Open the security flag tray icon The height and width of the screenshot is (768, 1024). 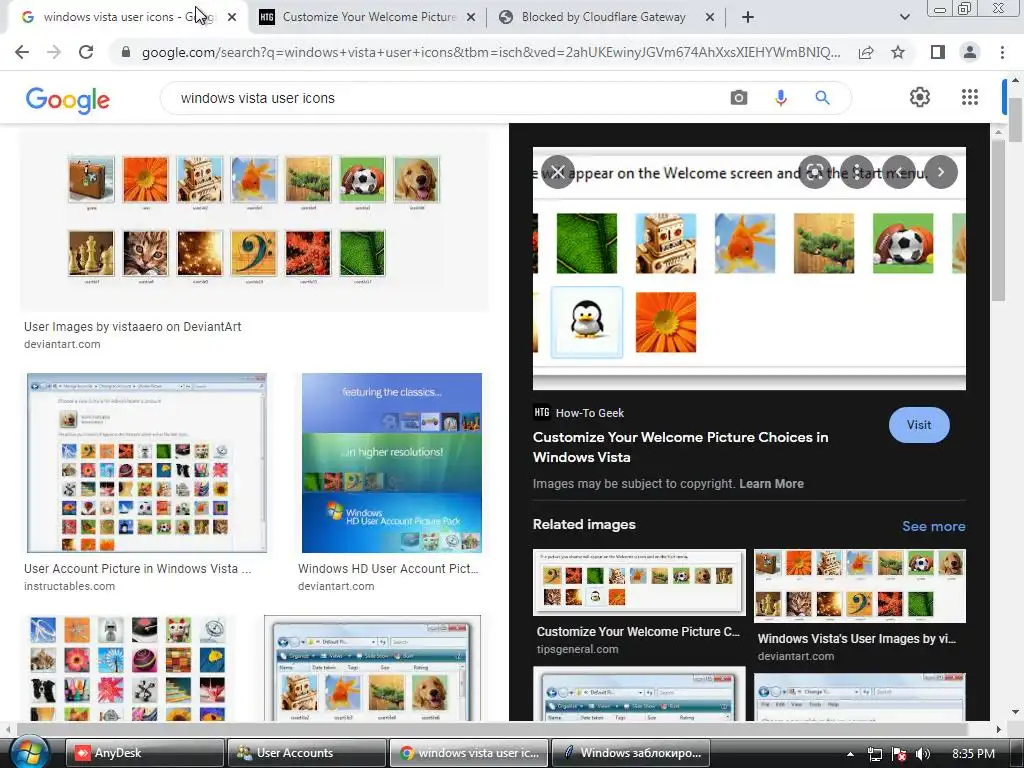(899, 754)
